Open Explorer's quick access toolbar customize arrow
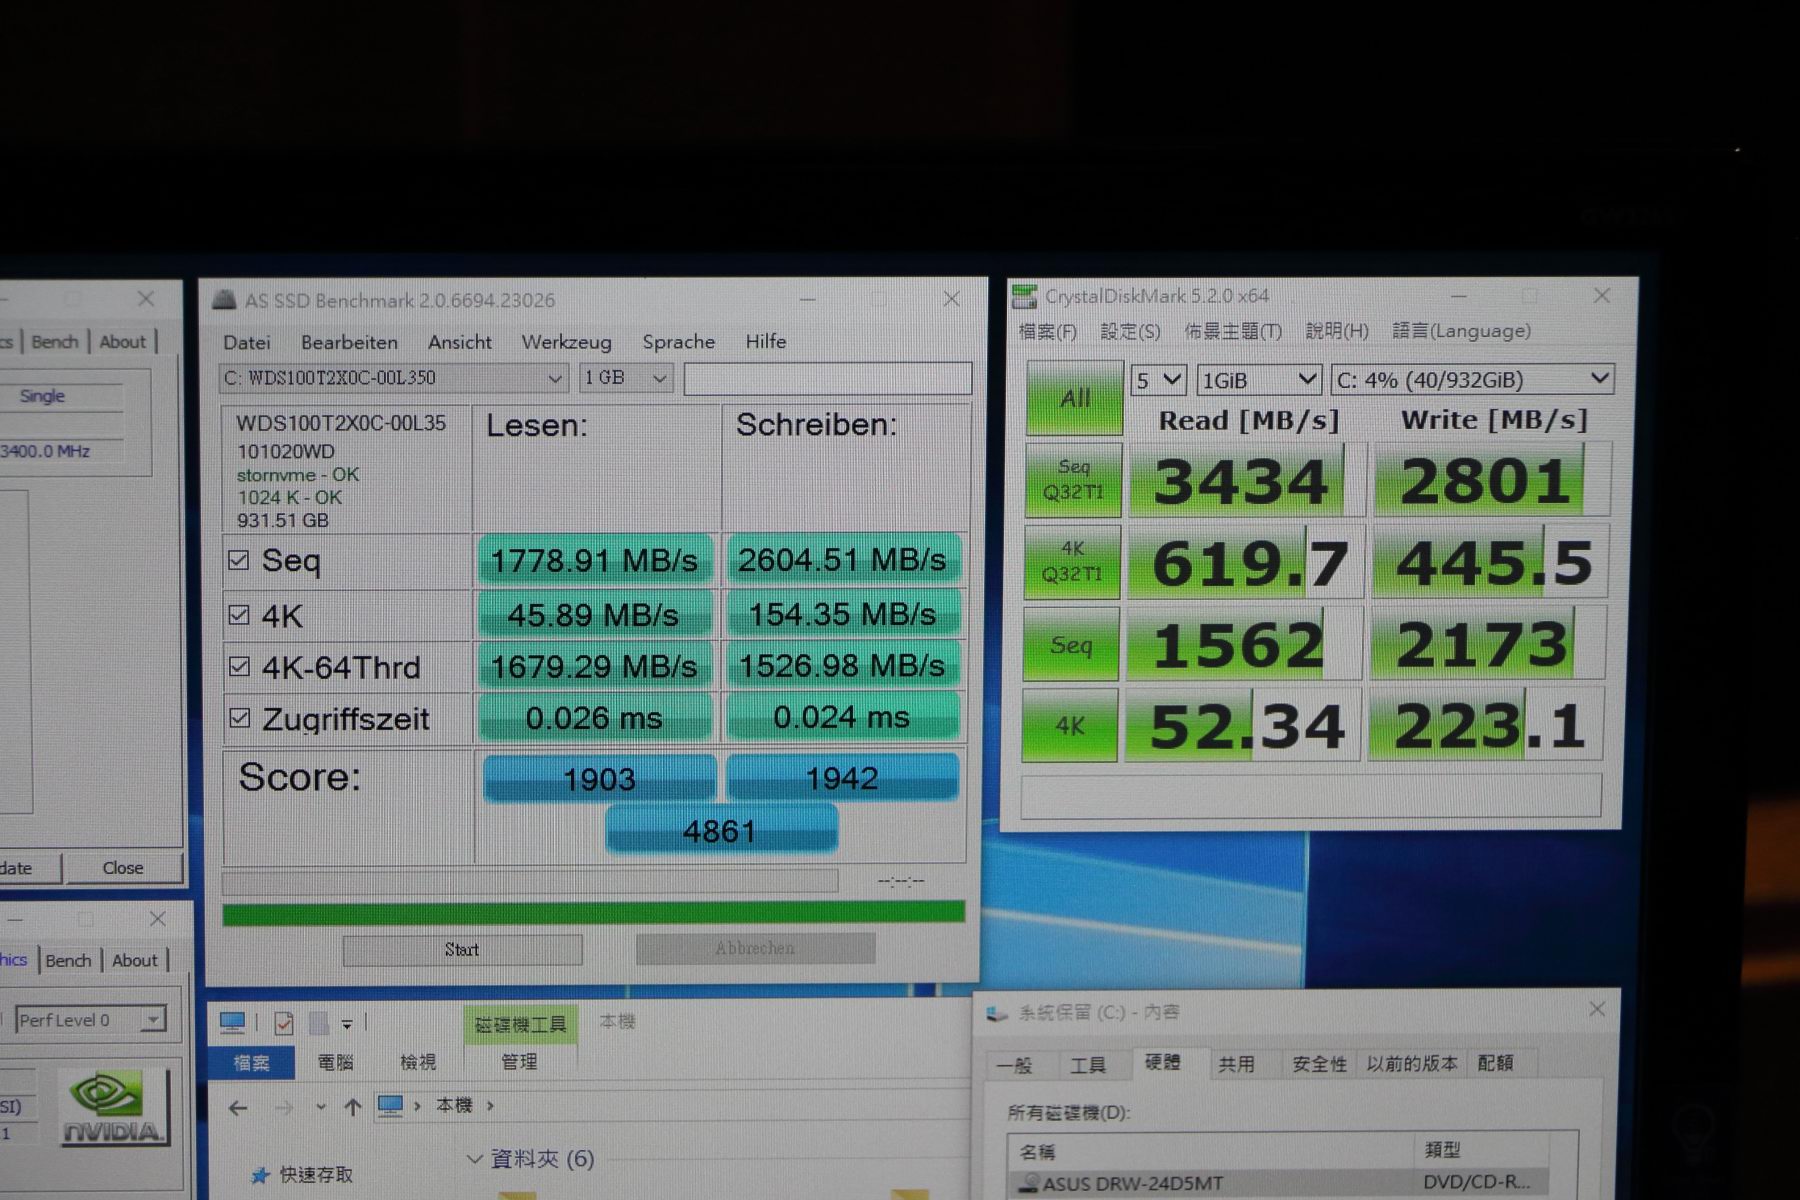The width and height of the screenshot is (1800, 1200). click(x=347, y=1024)
